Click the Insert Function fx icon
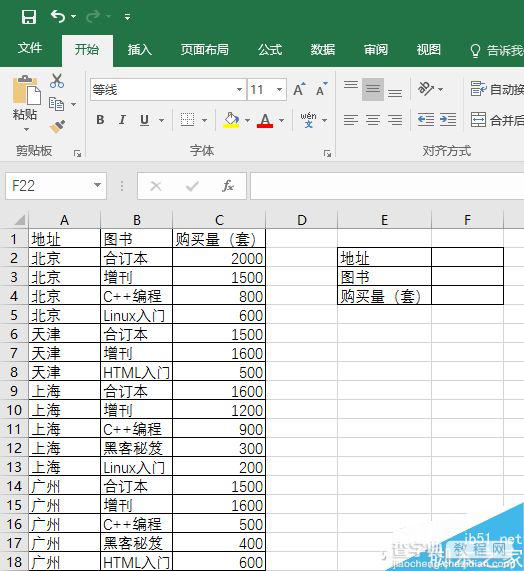Screen dimensions: 524x571 point(228,186)
